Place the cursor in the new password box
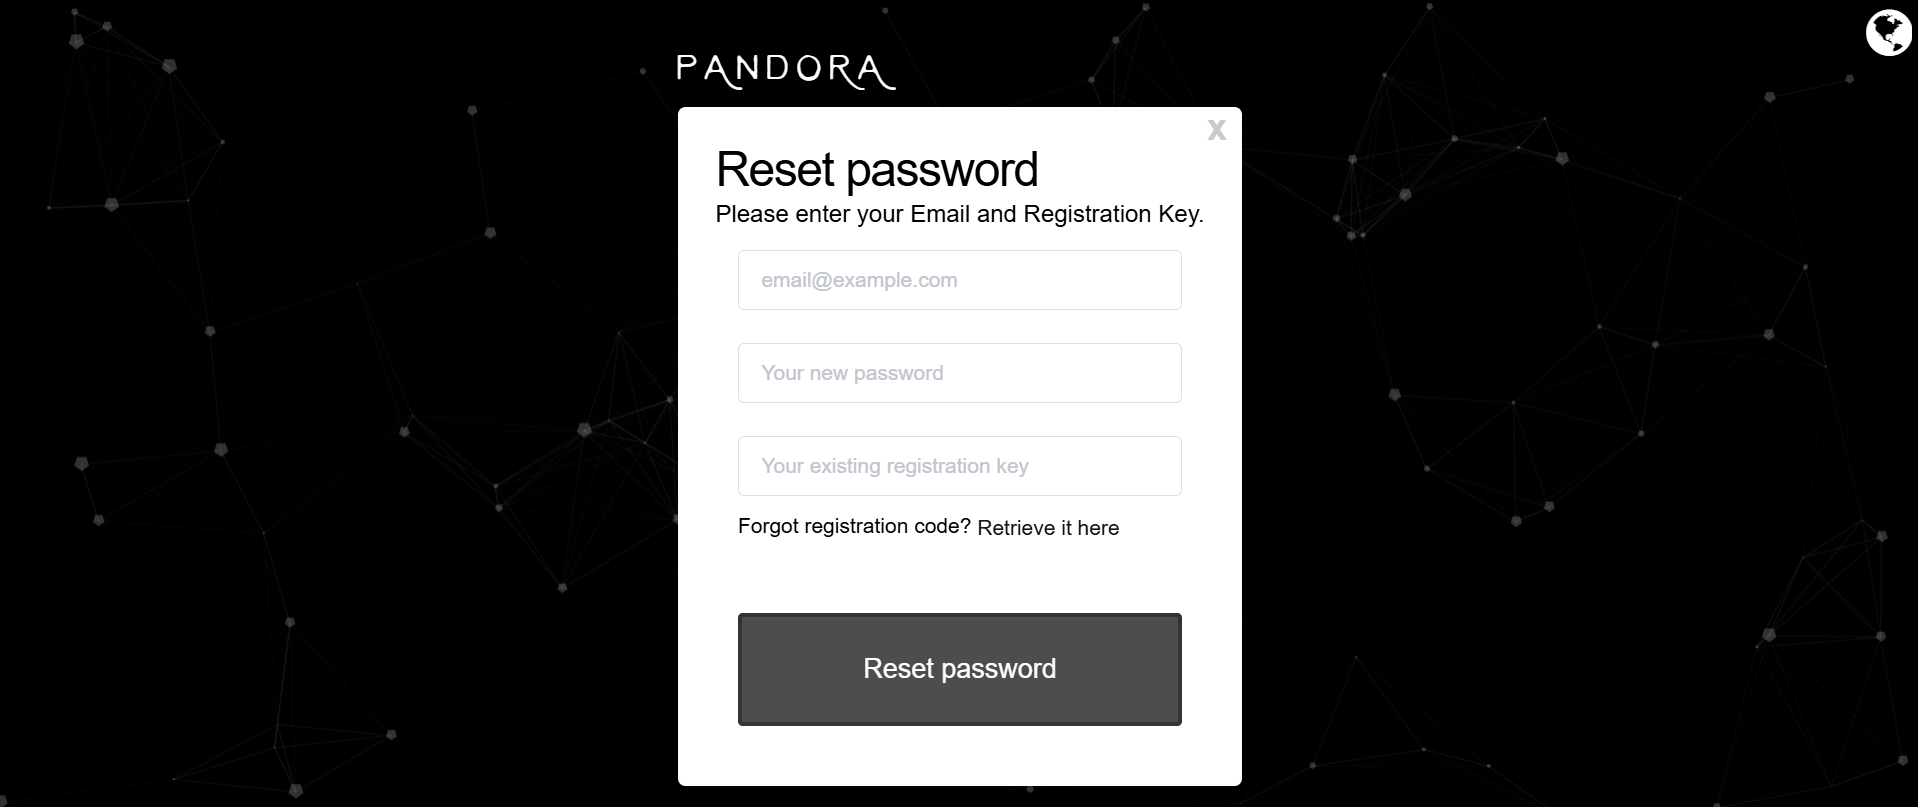1918x807 pixels. tap(959, 373)
